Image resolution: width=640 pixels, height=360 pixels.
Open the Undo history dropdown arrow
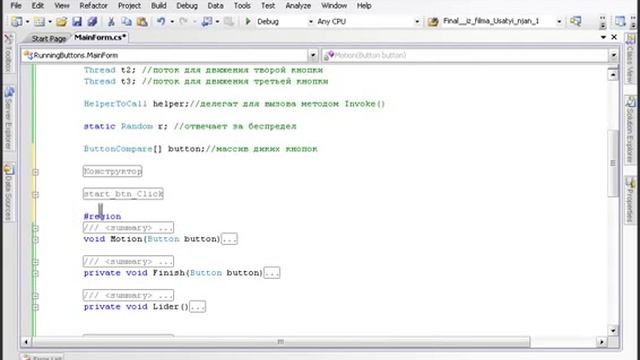tap(172, 22)
